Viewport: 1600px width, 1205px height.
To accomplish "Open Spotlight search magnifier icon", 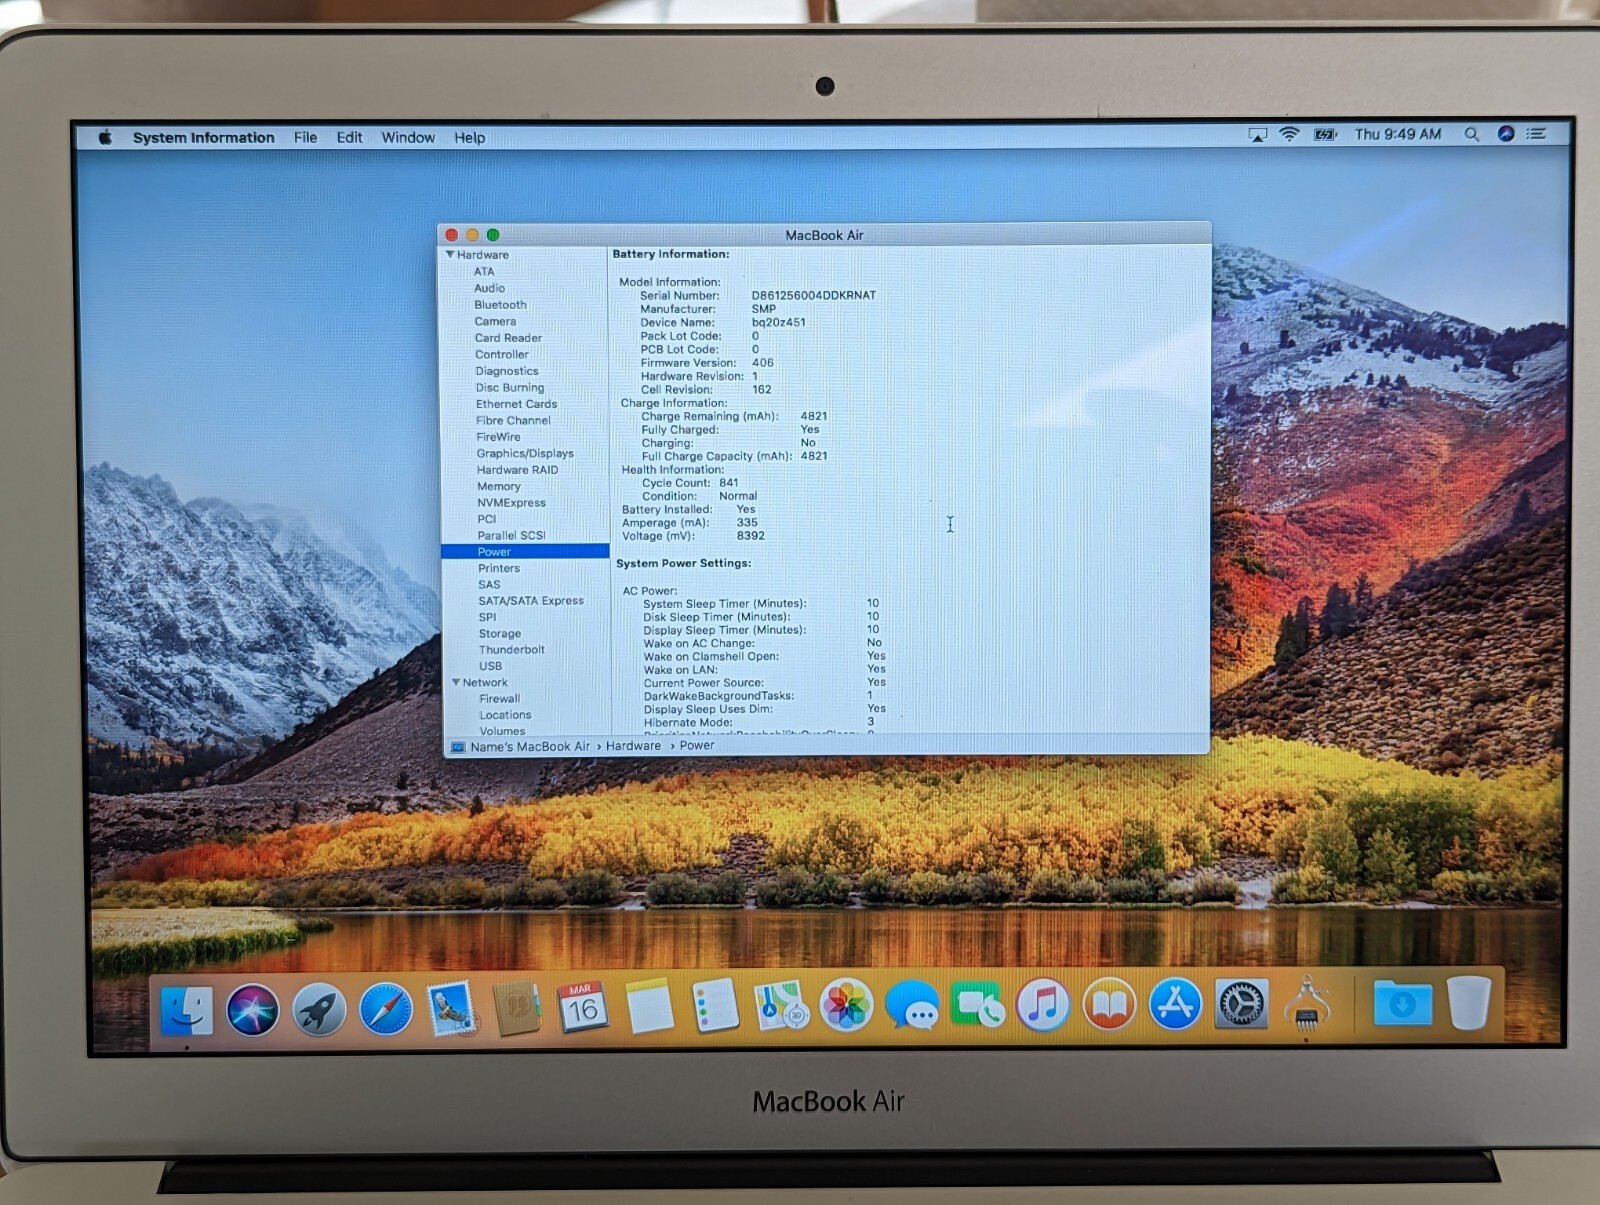I will point(1471,134).
